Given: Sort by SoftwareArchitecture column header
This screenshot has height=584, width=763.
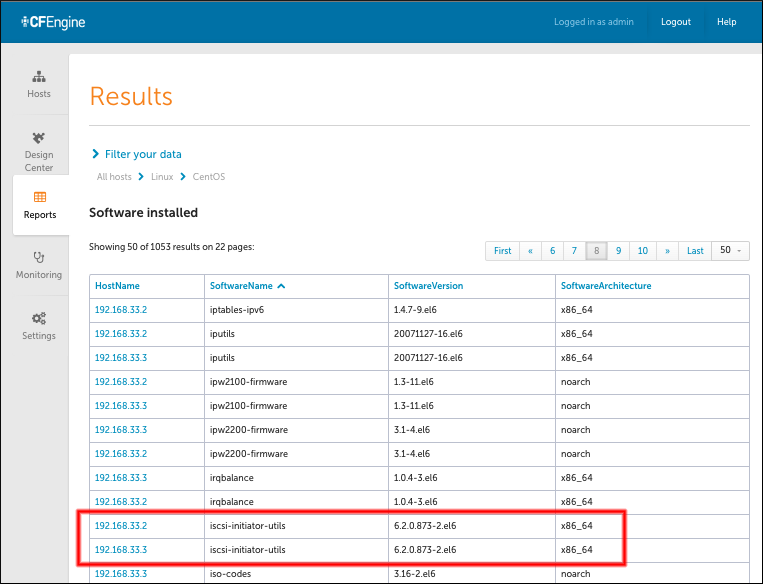Looking at the screenshot, I should tap(606, 286).
